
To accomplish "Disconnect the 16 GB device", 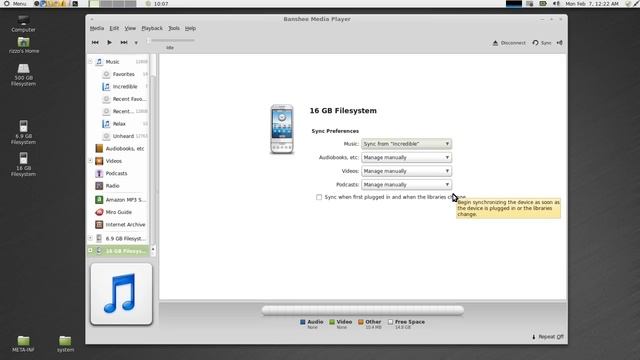I will tap(509, 43).
